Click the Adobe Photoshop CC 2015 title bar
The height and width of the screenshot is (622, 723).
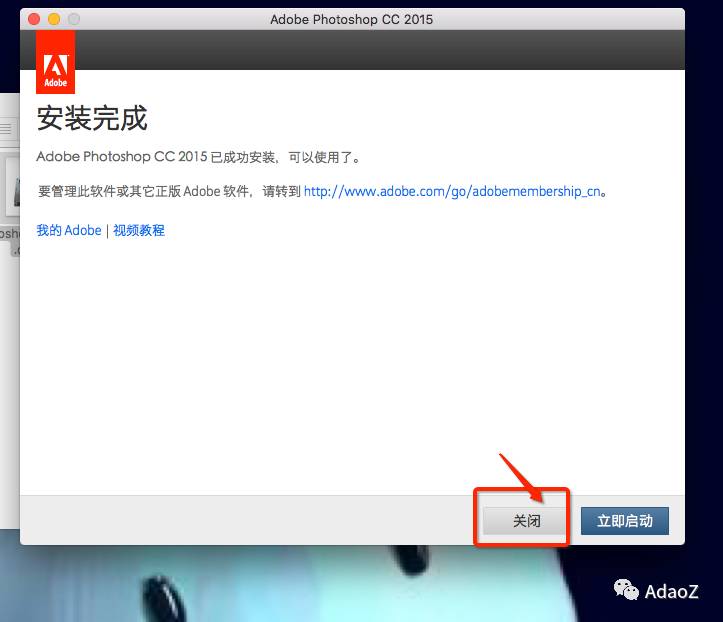352,19
